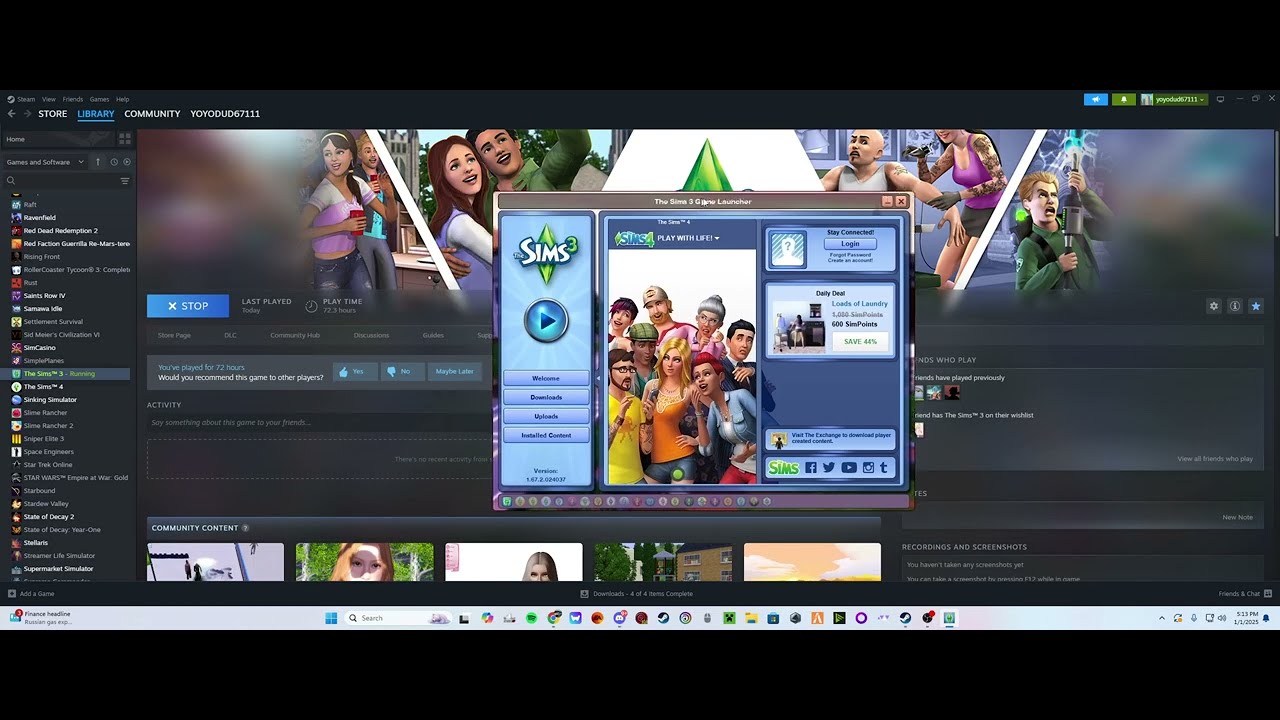Open the YOYODUD67111 profile tab
The width and height of the screenshot is (1280, 720).
(225, 114)
